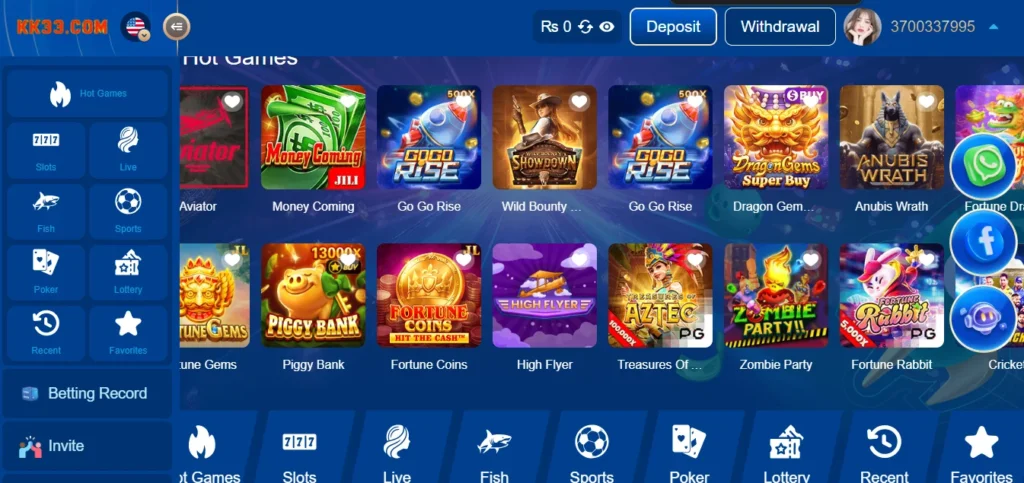
Task: Open the Facebook floating icon
Action: point(982,242)
